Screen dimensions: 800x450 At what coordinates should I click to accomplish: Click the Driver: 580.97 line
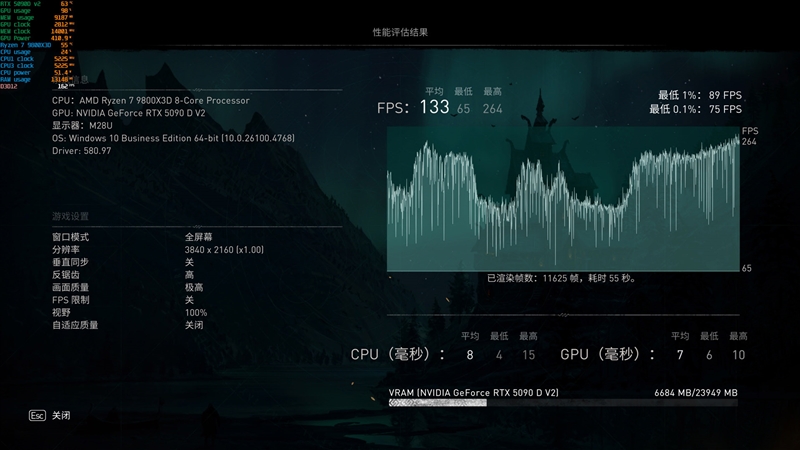(x=82, y=151)
